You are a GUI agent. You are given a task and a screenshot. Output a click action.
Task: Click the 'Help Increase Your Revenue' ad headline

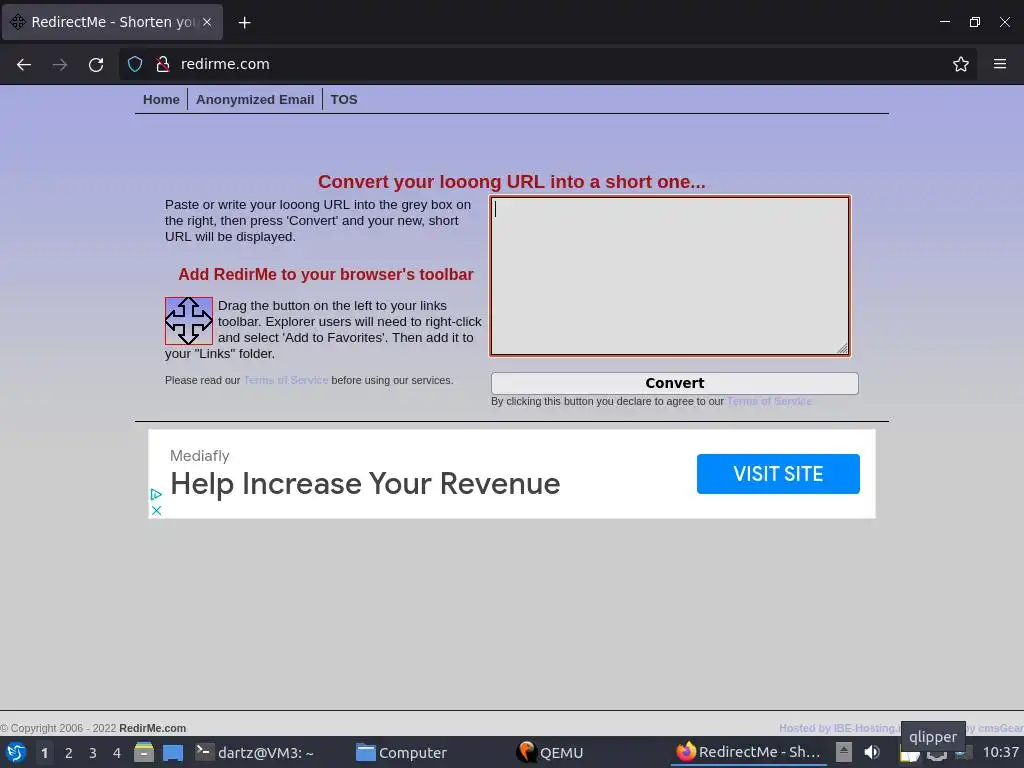click(365, 484)
